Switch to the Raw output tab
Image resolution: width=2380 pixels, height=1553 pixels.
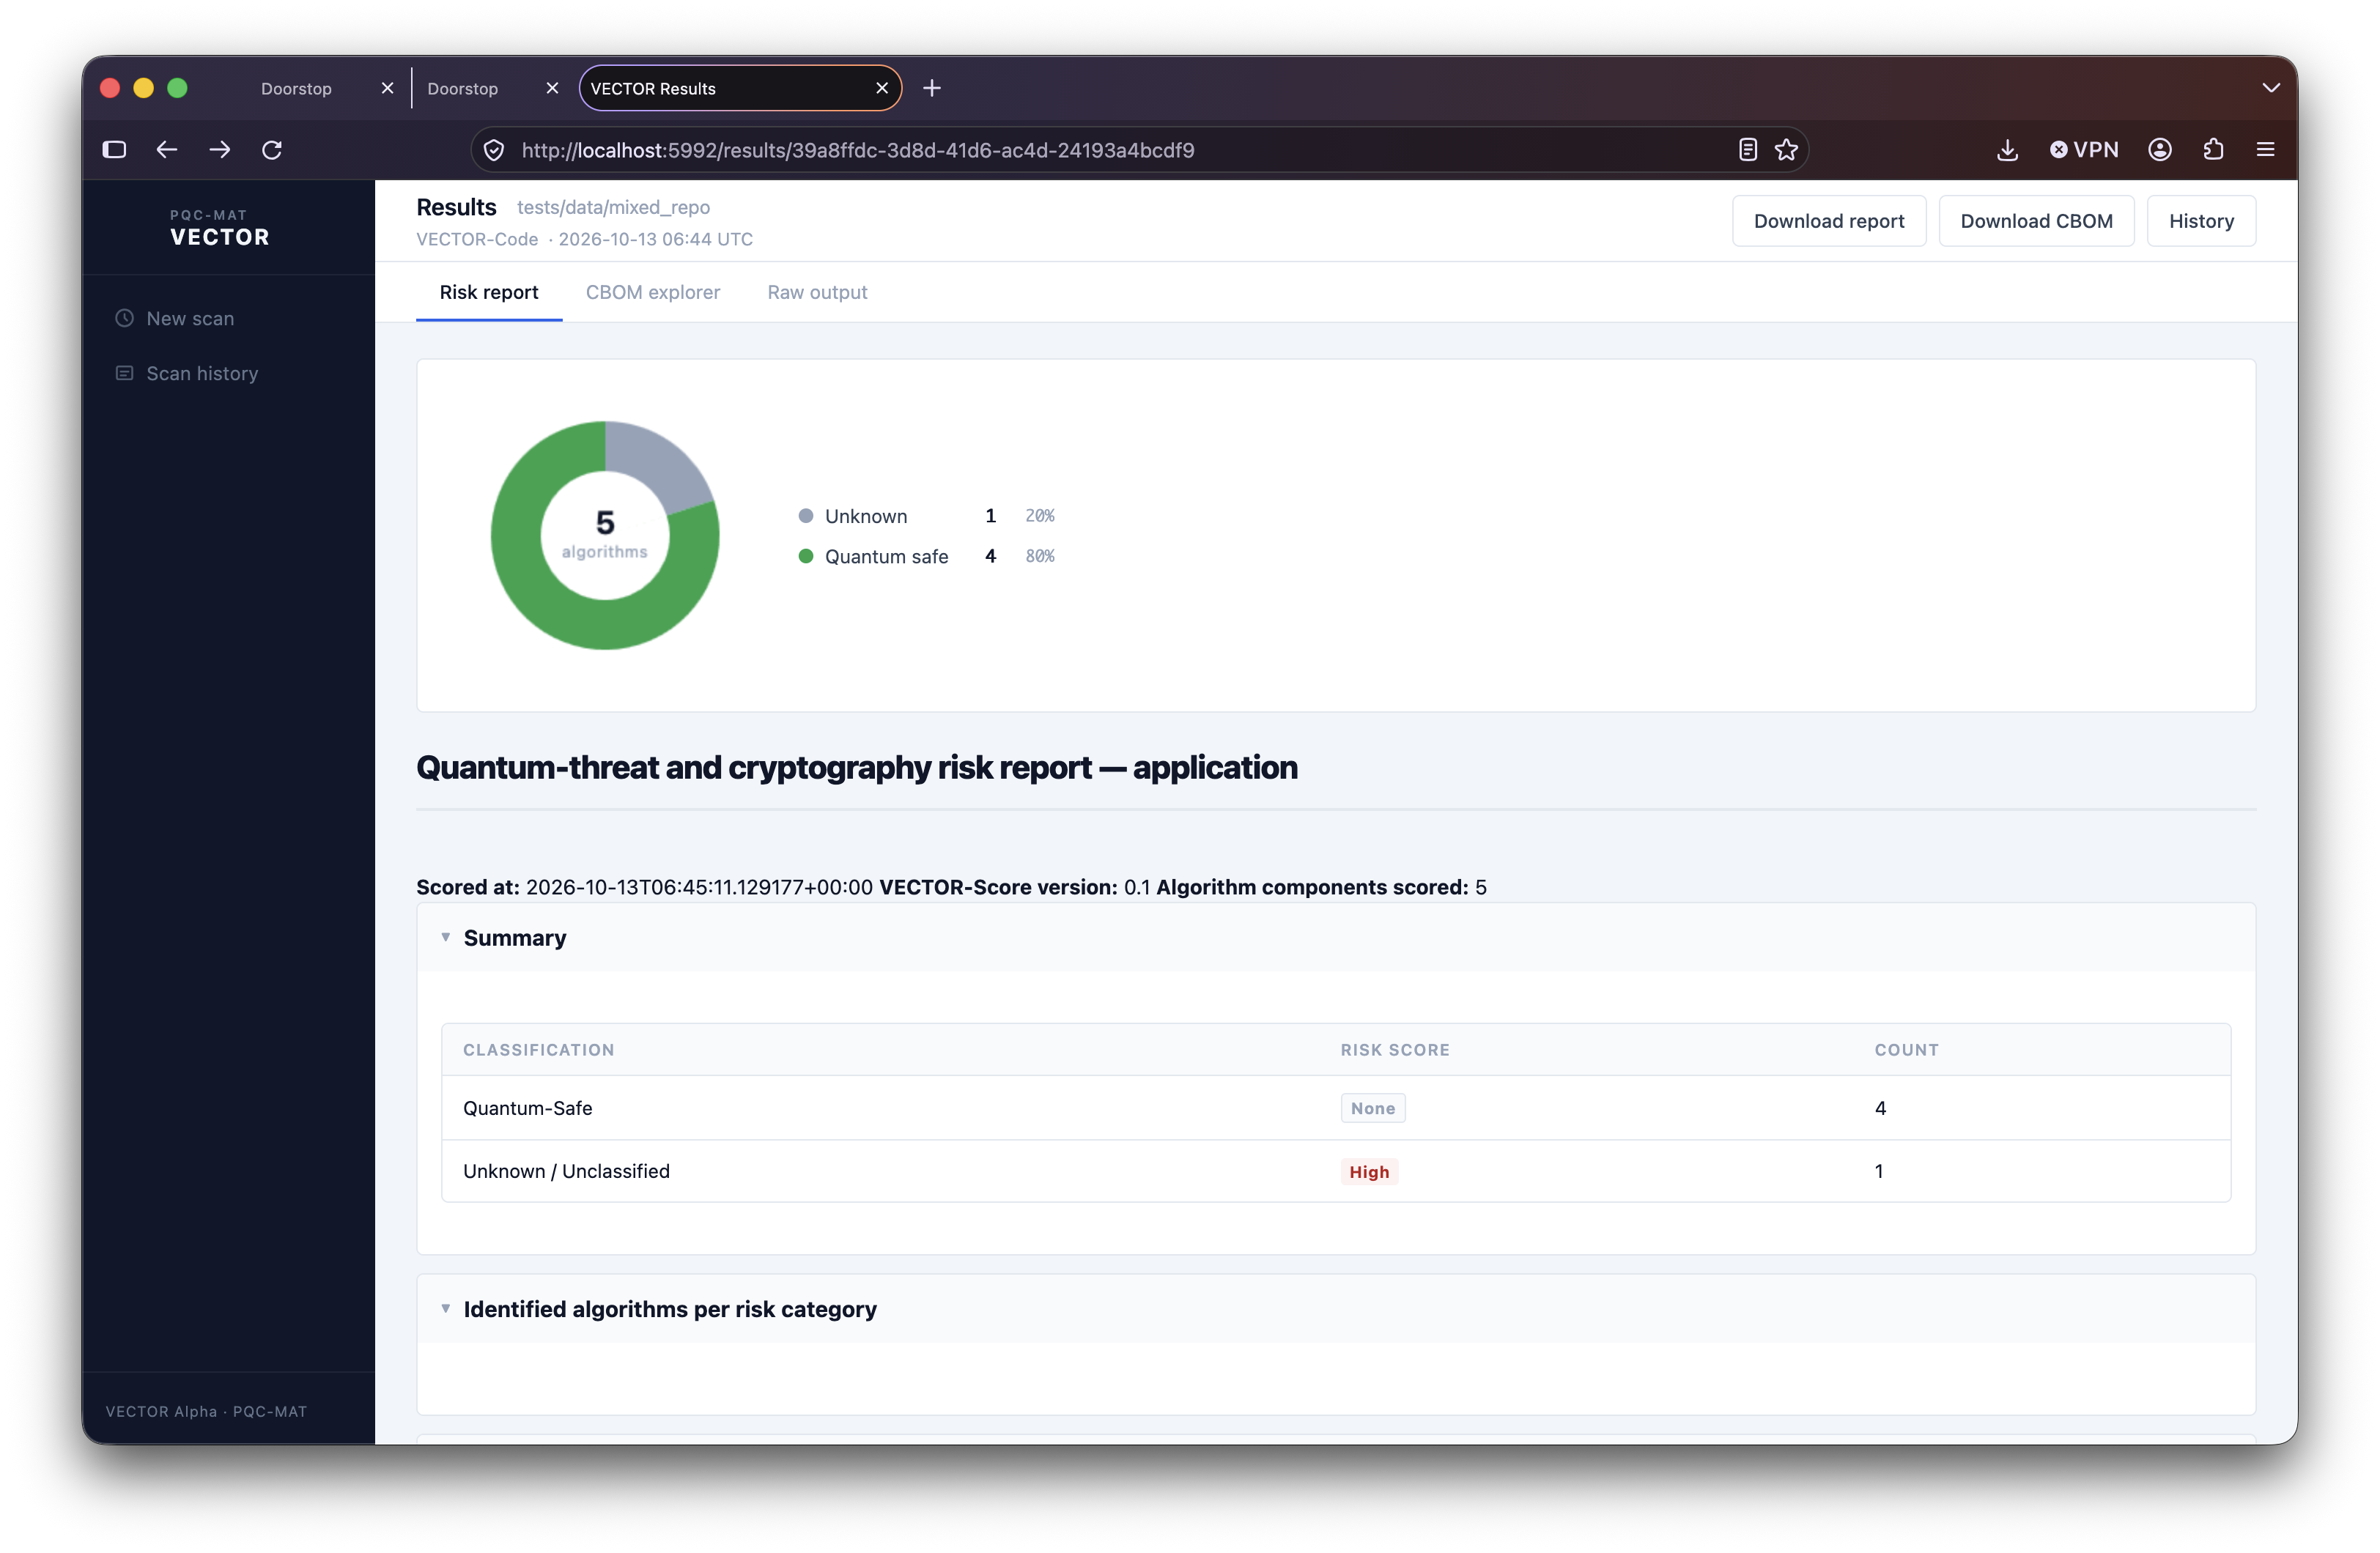click(817, 292)
